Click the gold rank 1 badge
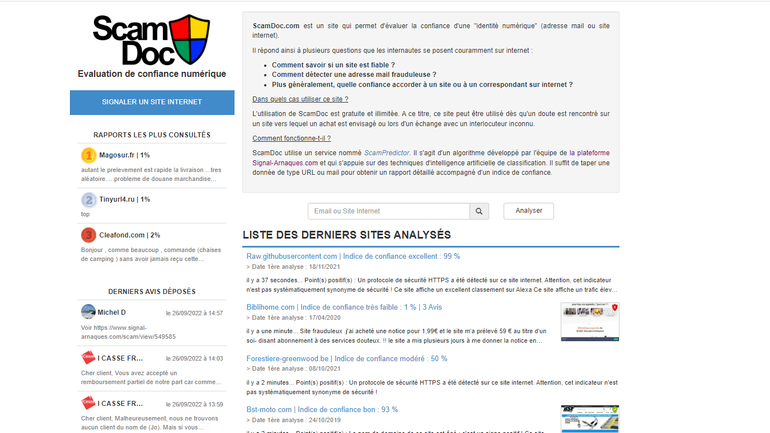The image size is (770, 433). point(88,155)
